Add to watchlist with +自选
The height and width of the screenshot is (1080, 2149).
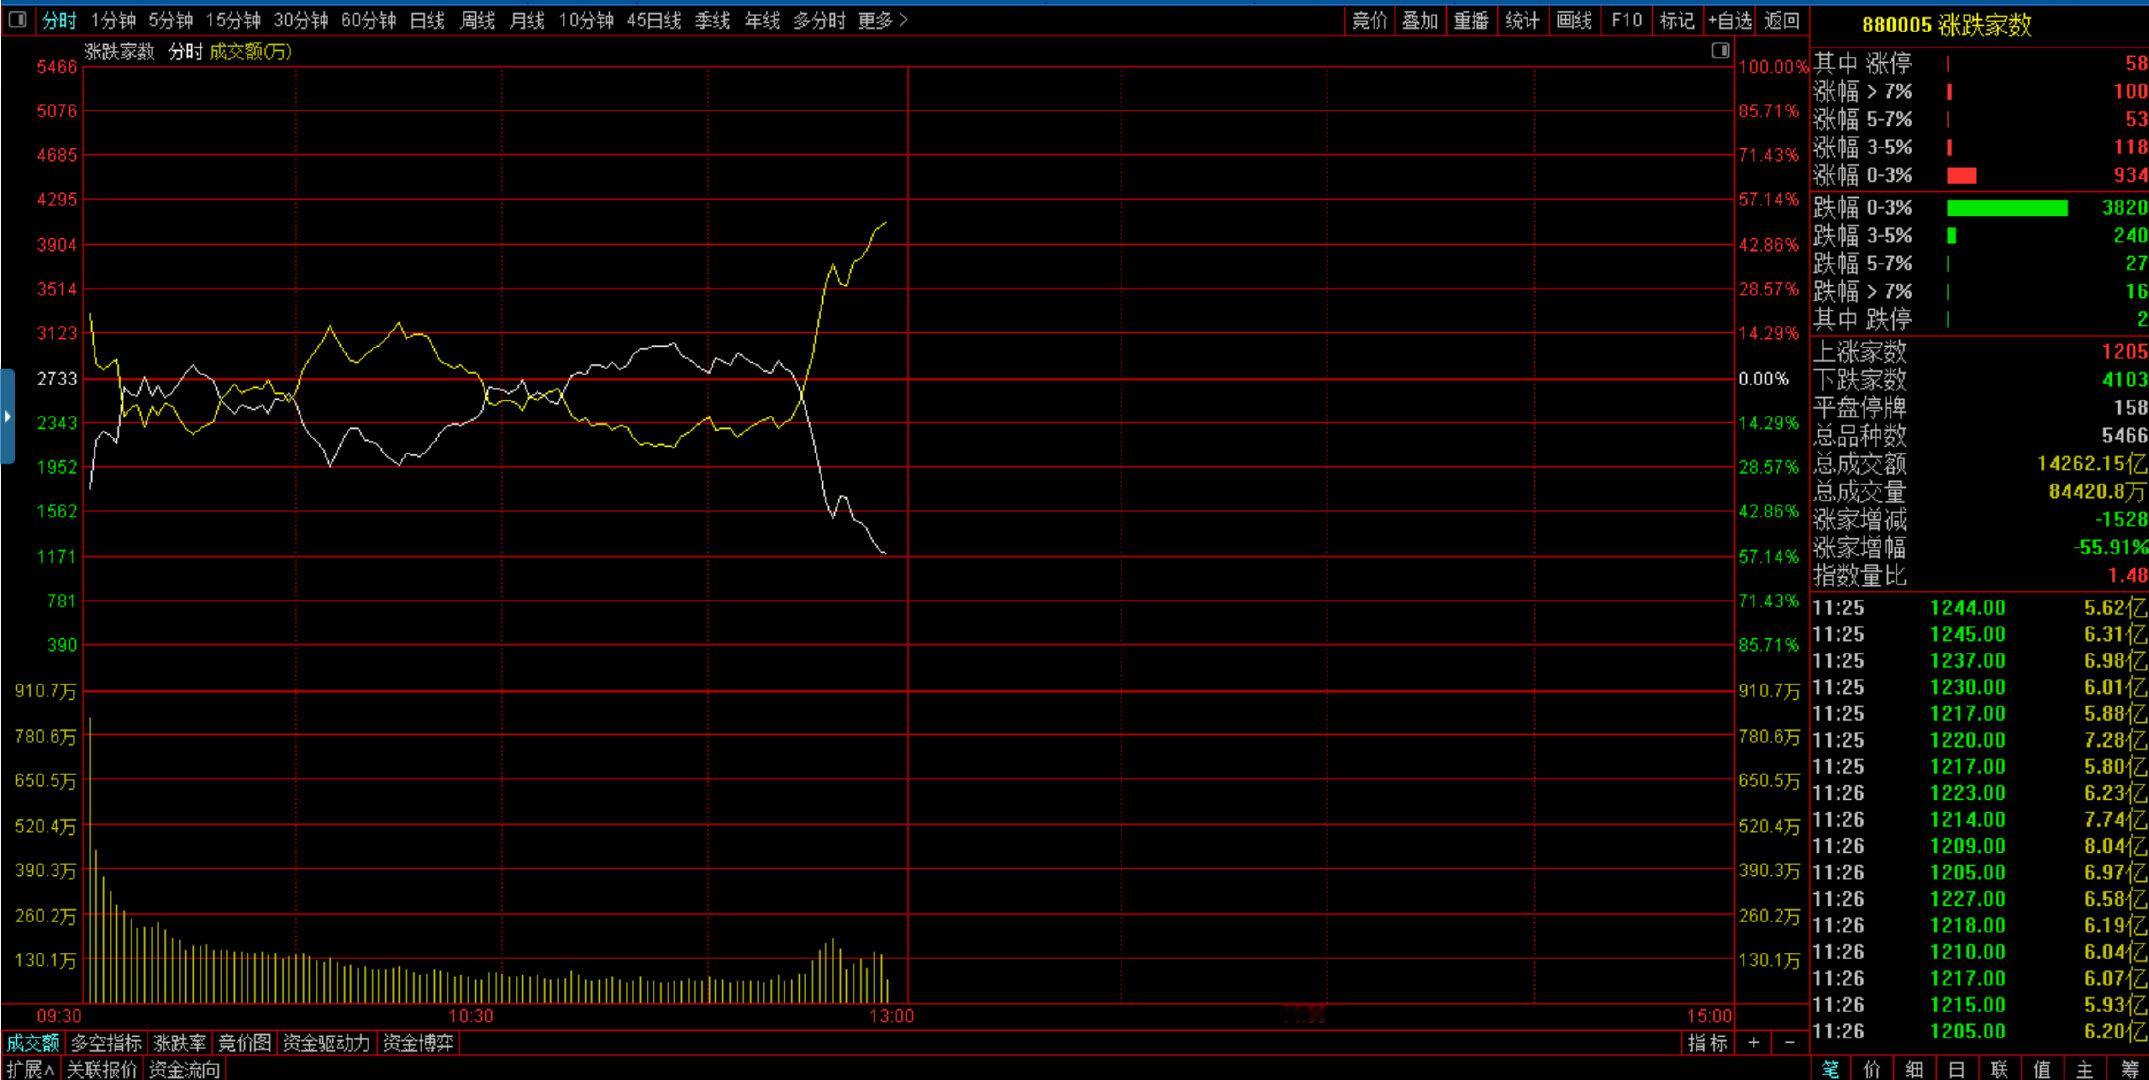click(x=1730, y=20)
